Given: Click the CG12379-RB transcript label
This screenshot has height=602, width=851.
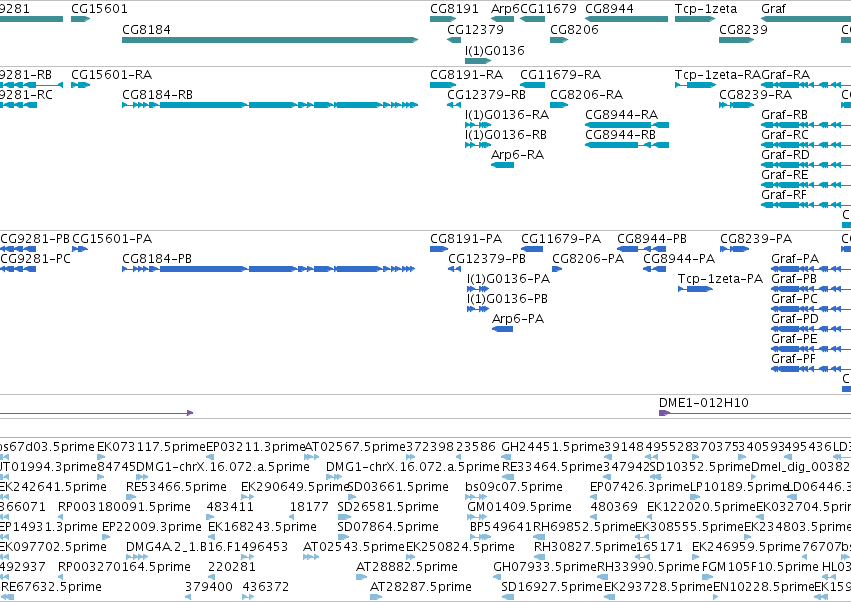Looking at the screenshot, I should click(x=487, y=94).
